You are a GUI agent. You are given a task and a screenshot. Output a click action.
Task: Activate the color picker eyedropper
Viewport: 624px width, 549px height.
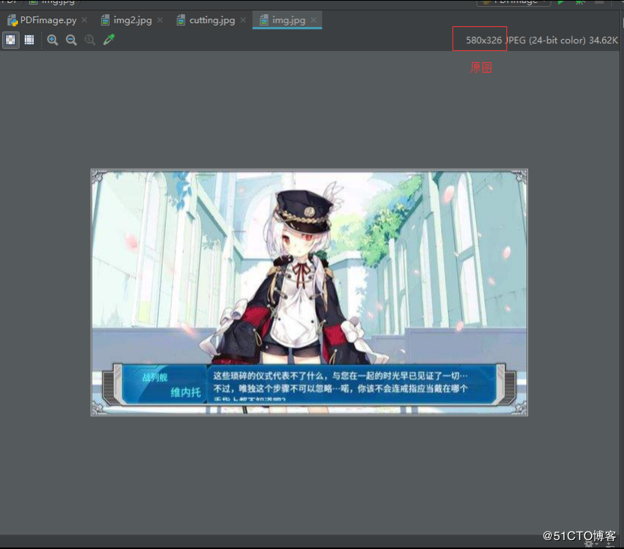coord(109,39)
